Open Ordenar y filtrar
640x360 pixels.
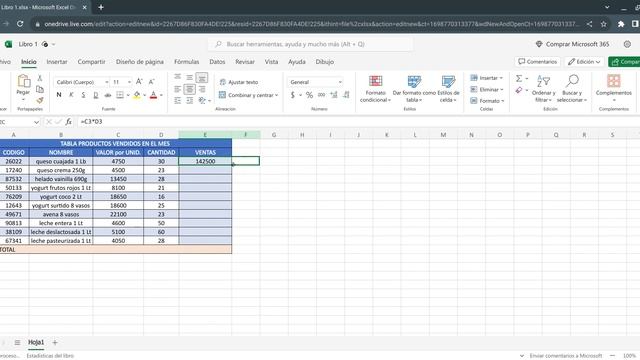543,89
